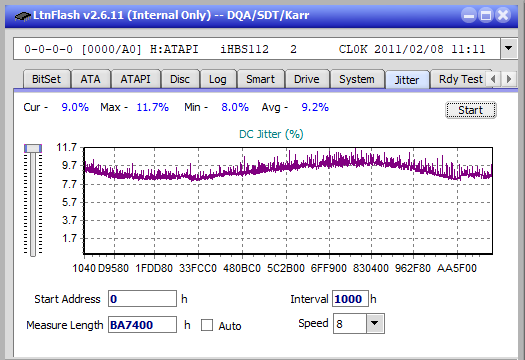This screenshot has width=525, height=360.
Task: Open the Rdy Test tab
Action: click(460, 79)
